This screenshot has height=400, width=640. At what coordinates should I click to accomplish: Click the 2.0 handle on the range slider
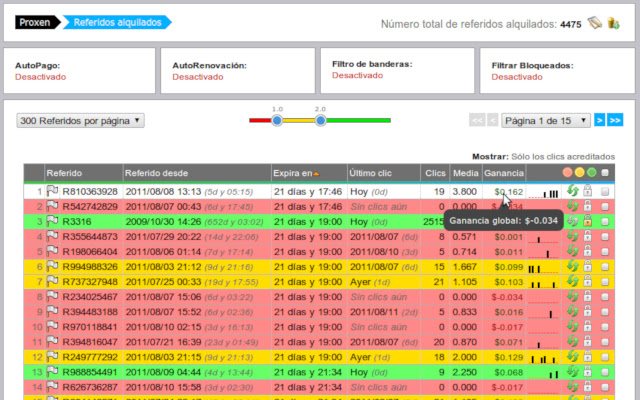[x=320, y=120]
